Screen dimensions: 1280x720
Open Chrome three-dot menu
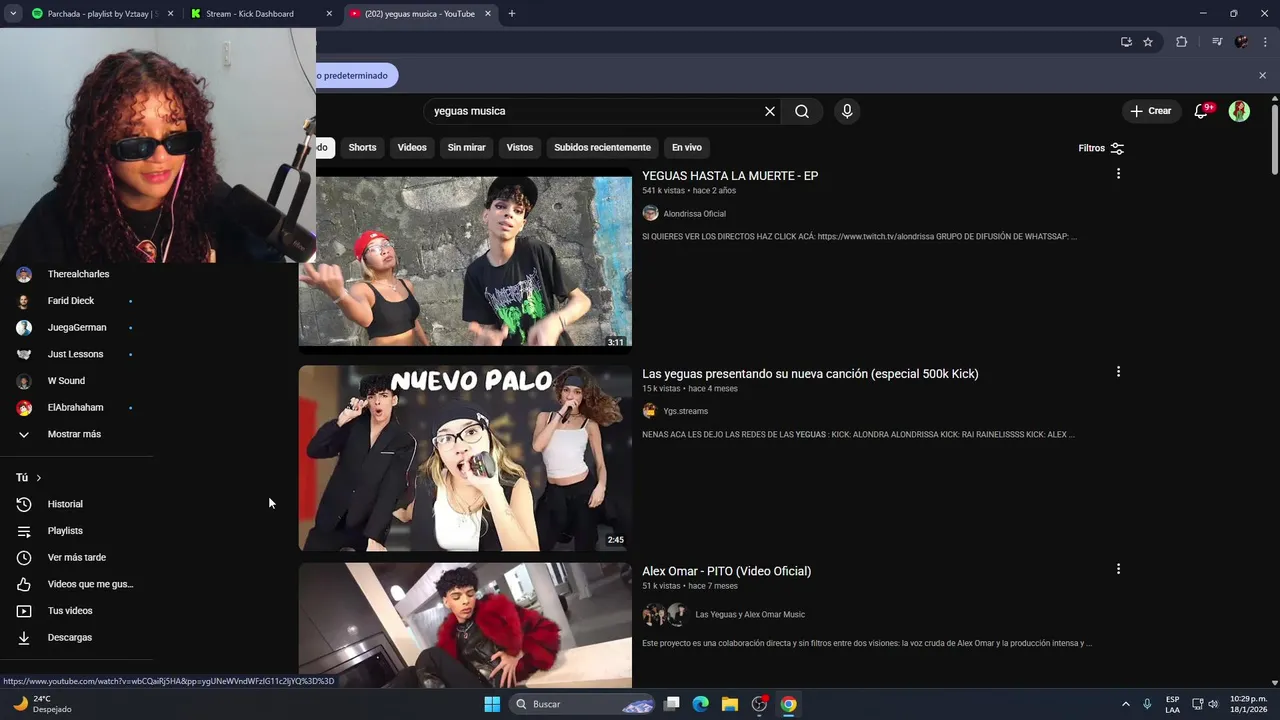[1265, 42]
